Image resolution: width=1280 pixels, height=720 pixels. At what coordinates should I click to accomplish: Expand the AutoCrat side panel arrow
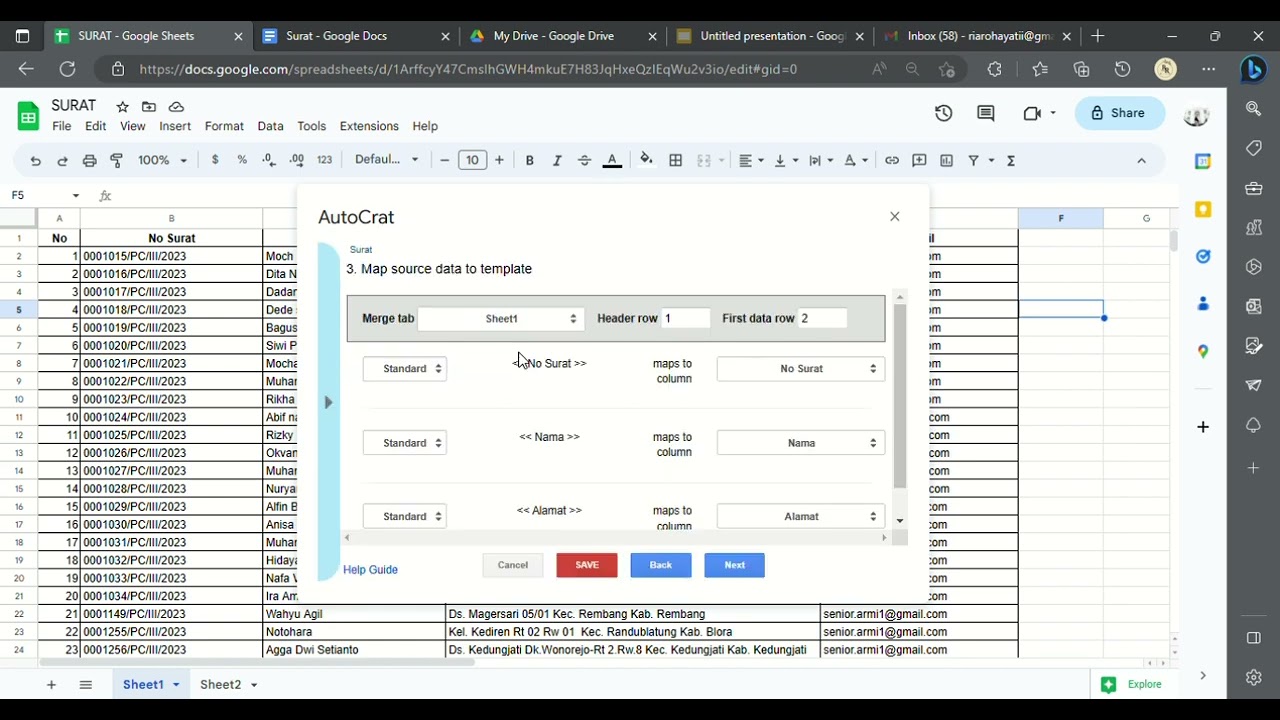click(x=328, y=402)
